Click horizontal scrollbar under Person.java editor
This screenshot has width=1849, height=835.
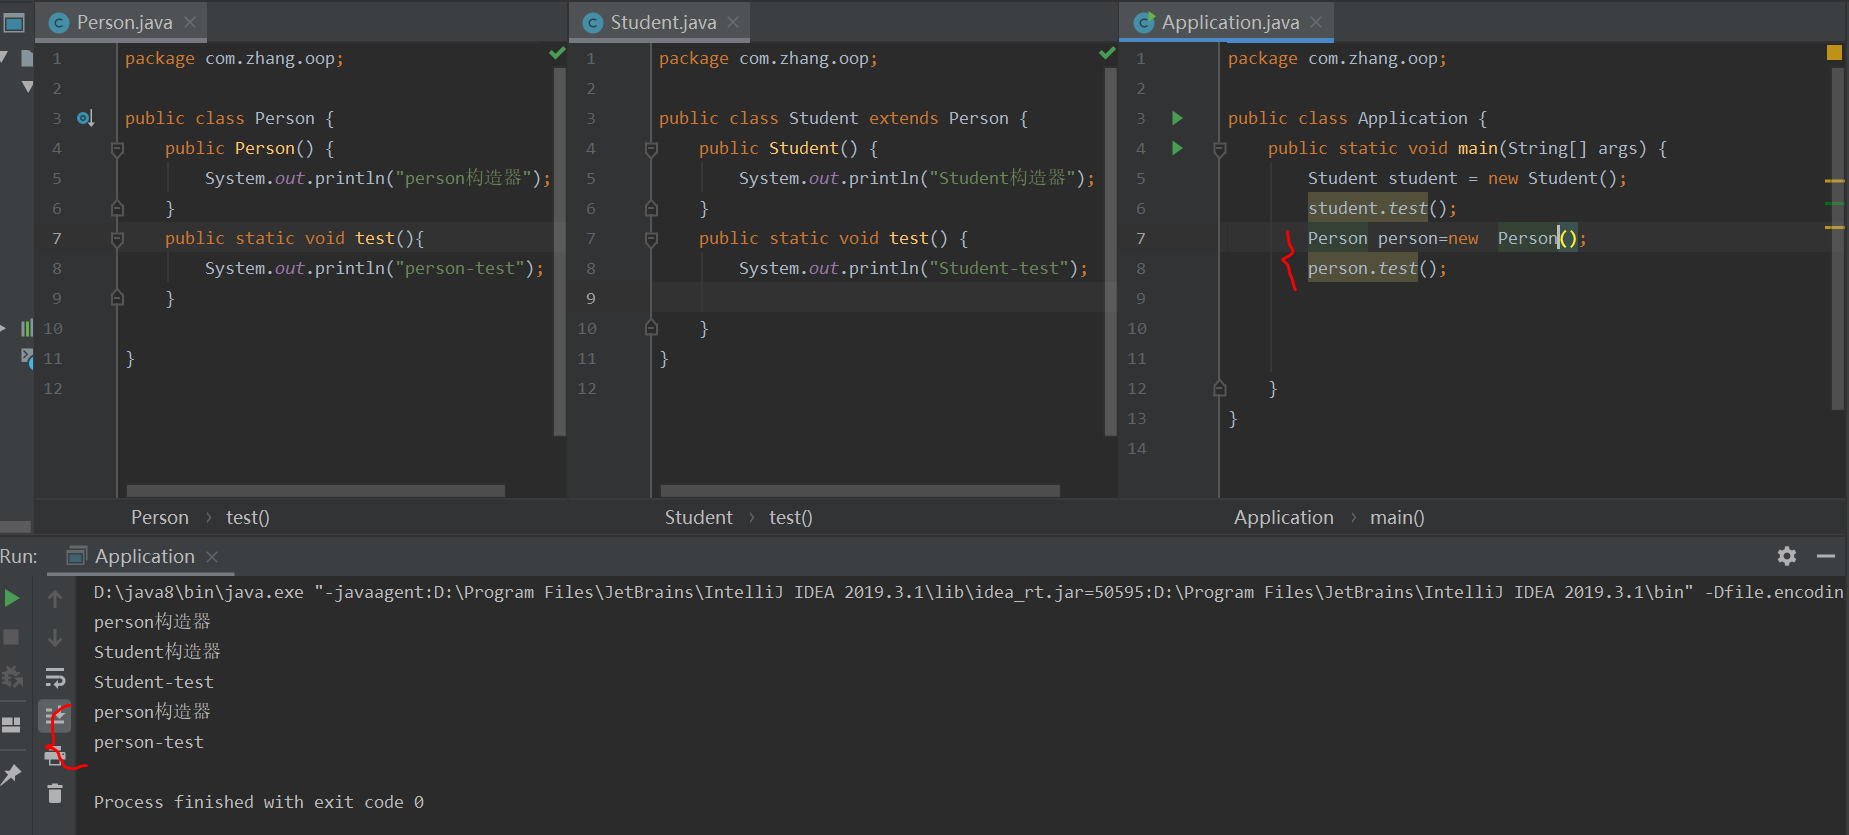coord(316,491)
